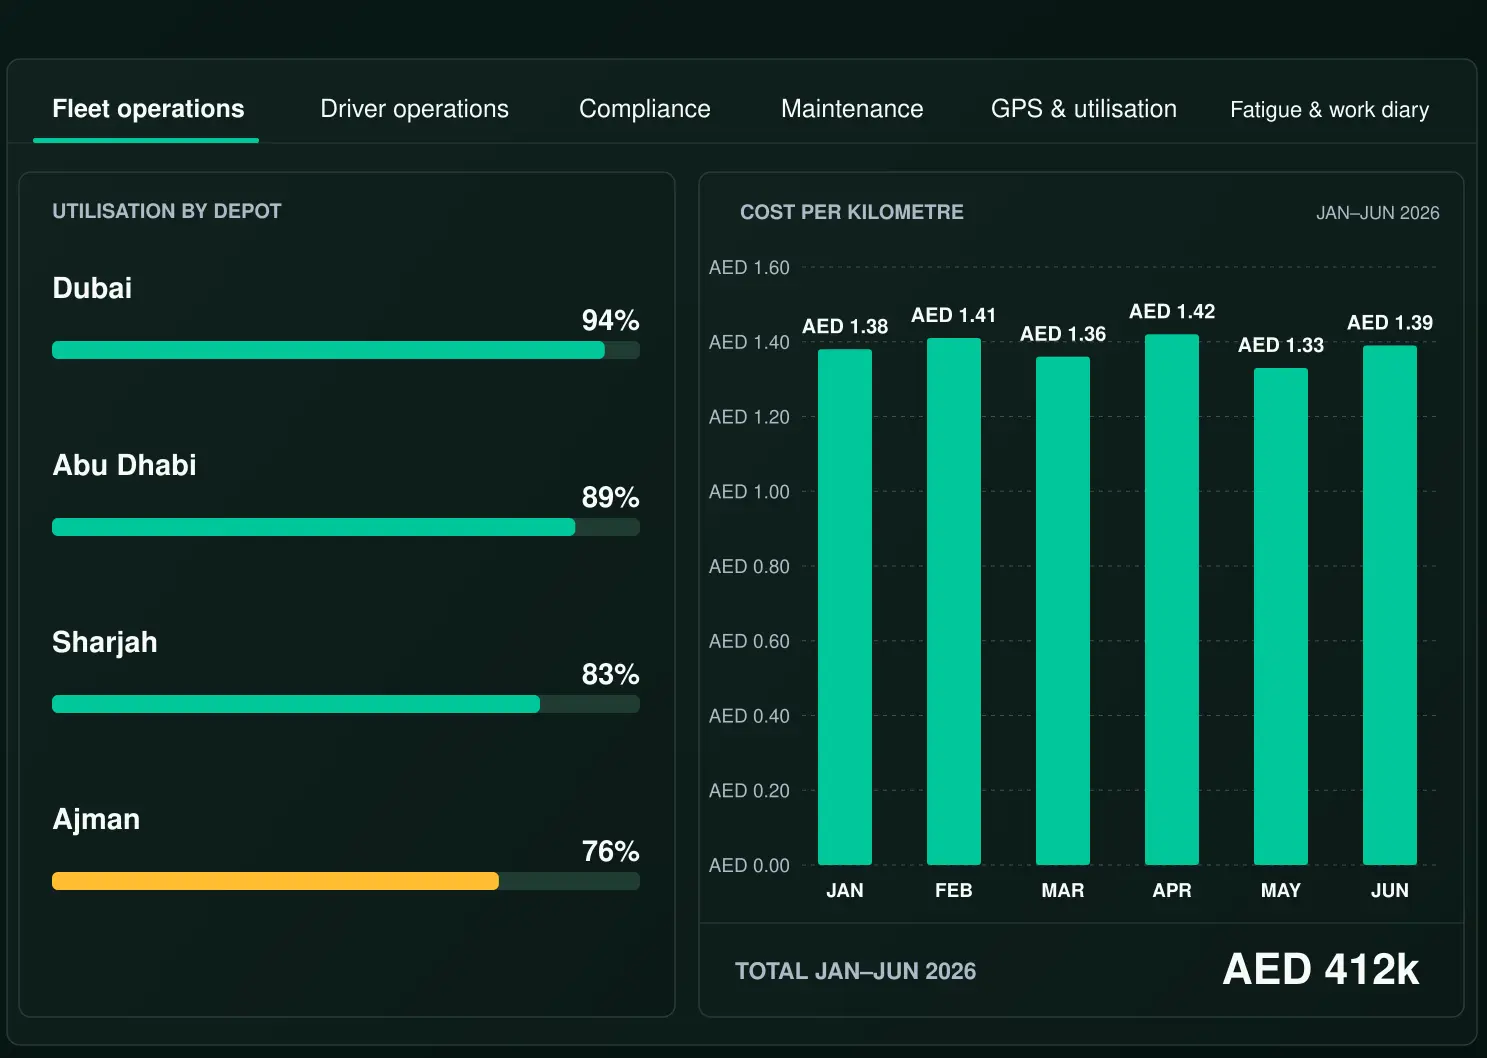
Task: Click the JUN month axis label
Action: coord(1390,890)
